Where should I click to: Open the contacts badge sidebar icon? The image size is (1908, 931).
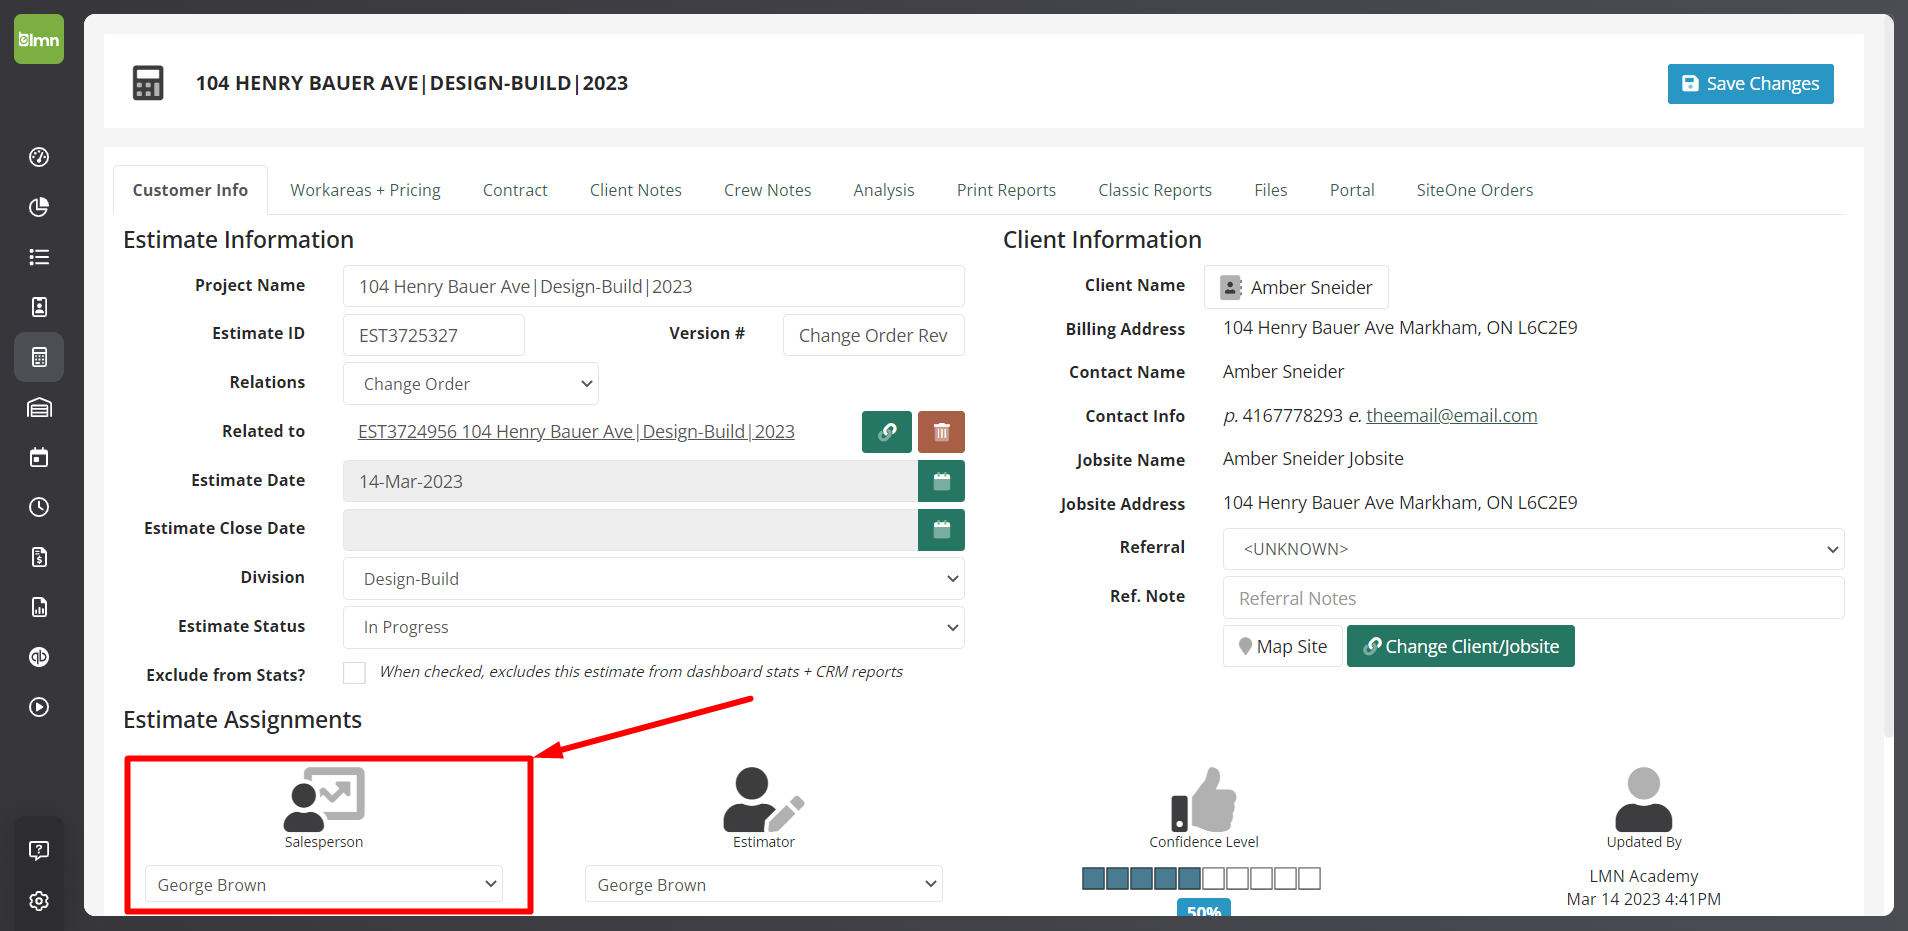pyautogui.click(x=39, y=307)
